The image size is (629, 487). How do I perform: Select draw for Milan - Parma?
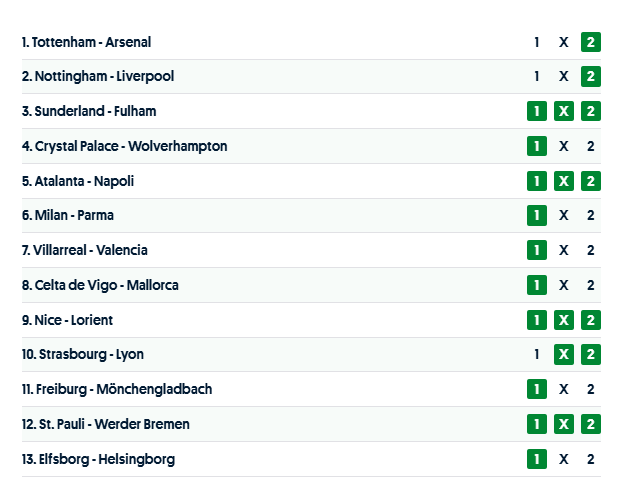point(564,215)
